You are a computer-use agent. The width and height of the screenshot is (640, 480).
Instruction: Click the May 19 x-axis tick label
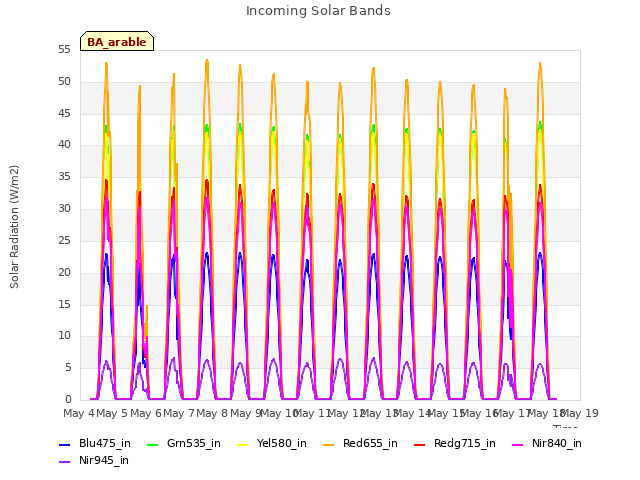pyautogui.click(x=581, y=413)
